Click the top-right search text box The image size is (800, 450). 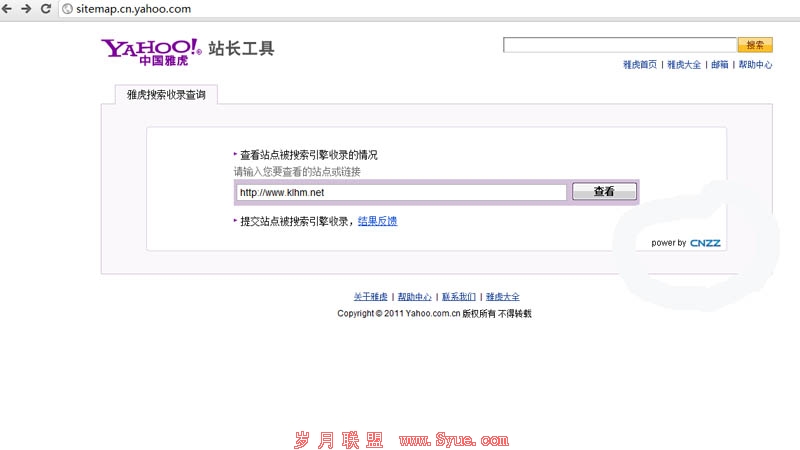click(619, 45)
